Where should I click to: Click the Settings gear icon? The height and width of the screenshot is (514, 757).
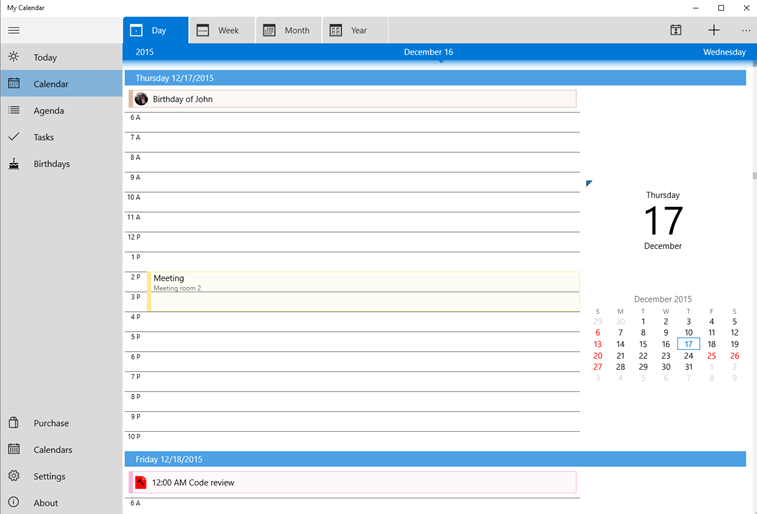click(14, 476)
